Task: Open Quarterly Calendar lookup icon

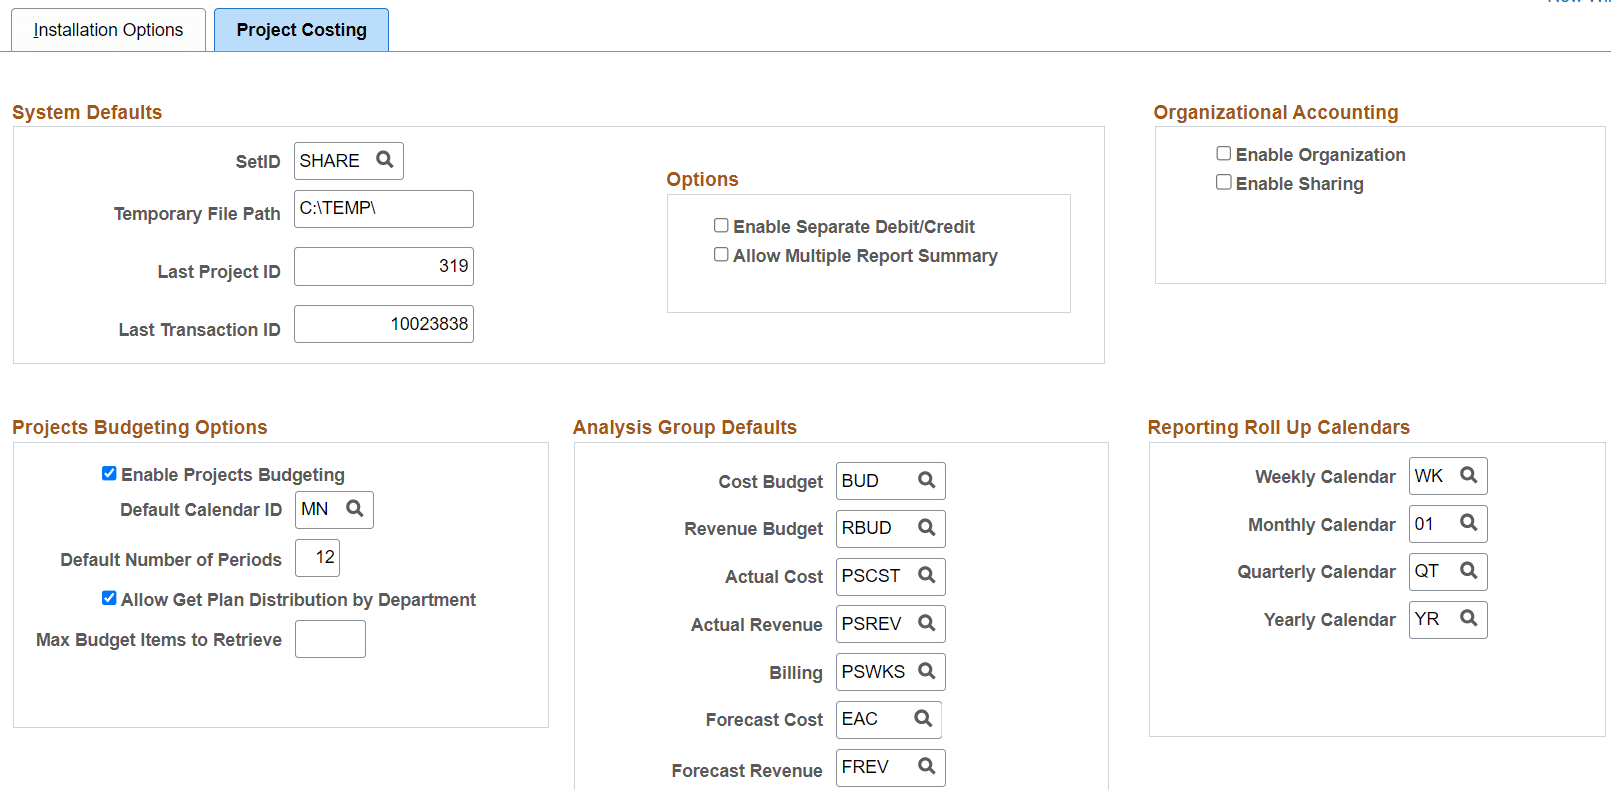Action: point(1469,571)
